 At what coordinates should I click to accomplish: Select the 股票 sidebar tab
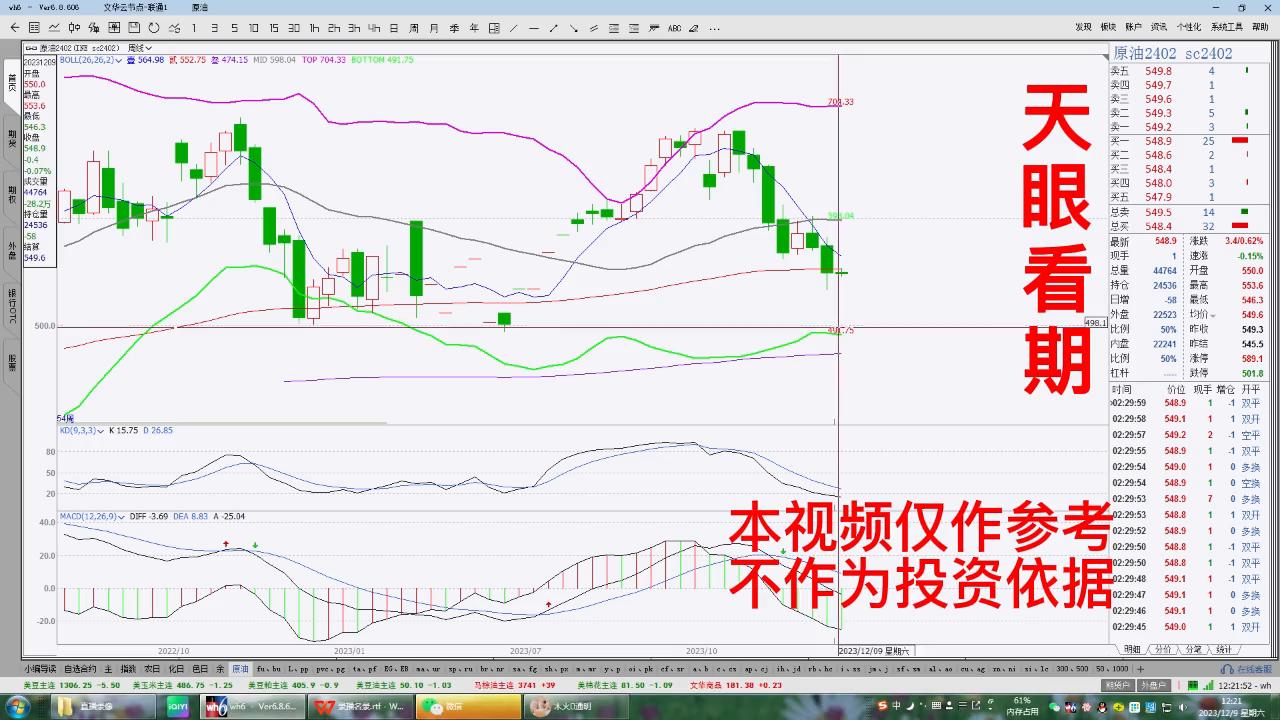(11, 361)
